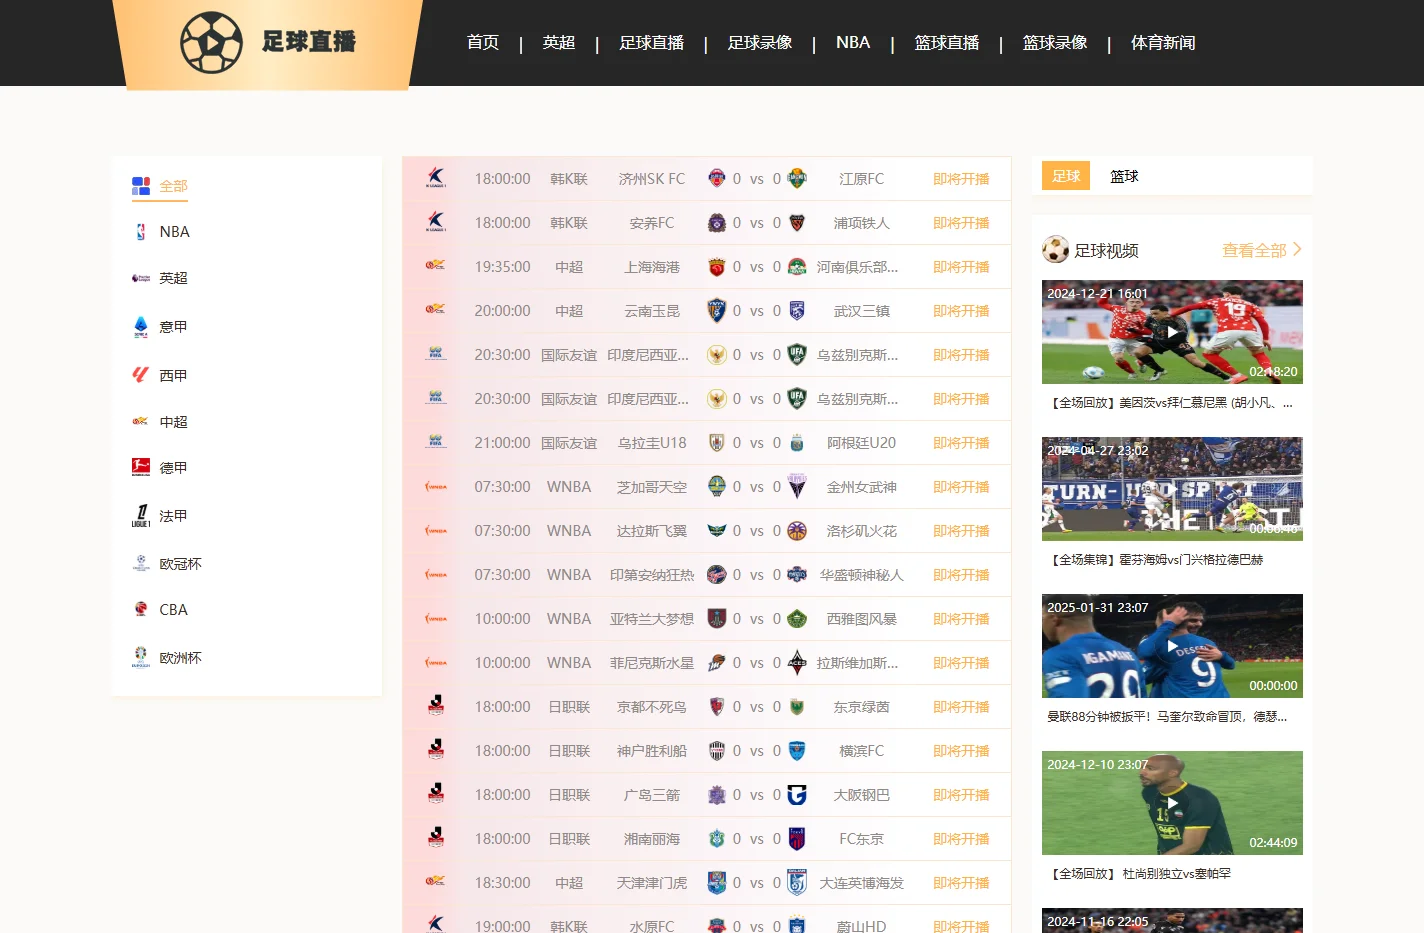Click the 欧洲杯 Euro cup icon

pos(141,657)
